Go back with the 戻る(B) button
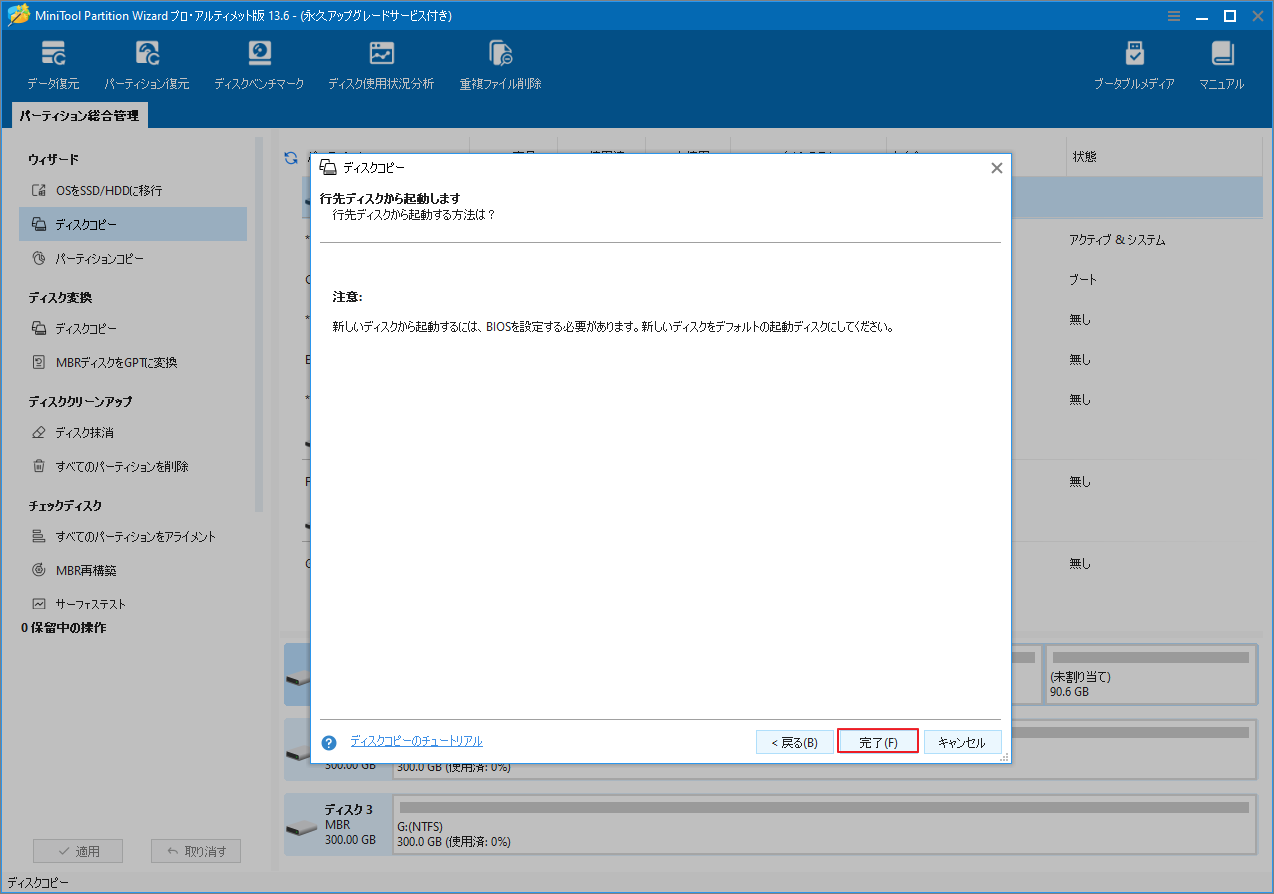 click(794, 741)
